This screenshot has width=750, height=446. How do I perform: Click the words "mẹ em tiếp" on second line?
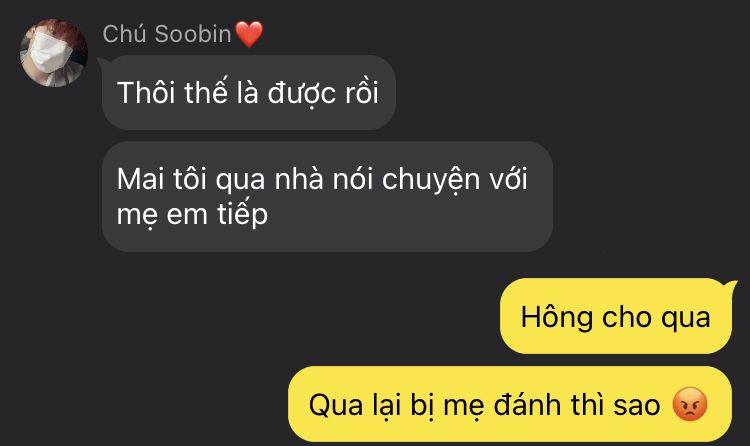pyautogui.click(x=192, y=214)
